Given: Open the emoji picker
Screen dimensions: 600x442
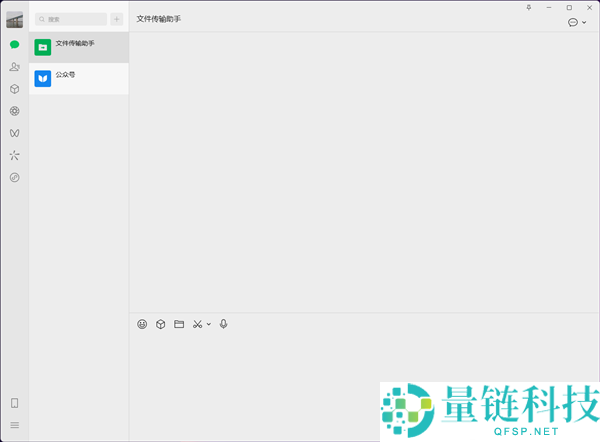Looking at the screenshot, I should (x=142, y=324).
